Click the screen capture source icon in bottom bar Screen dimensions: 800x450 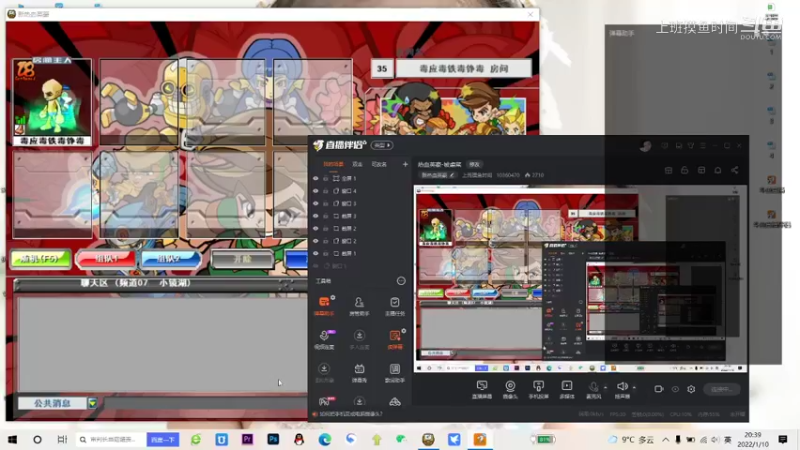coord(482,389)
